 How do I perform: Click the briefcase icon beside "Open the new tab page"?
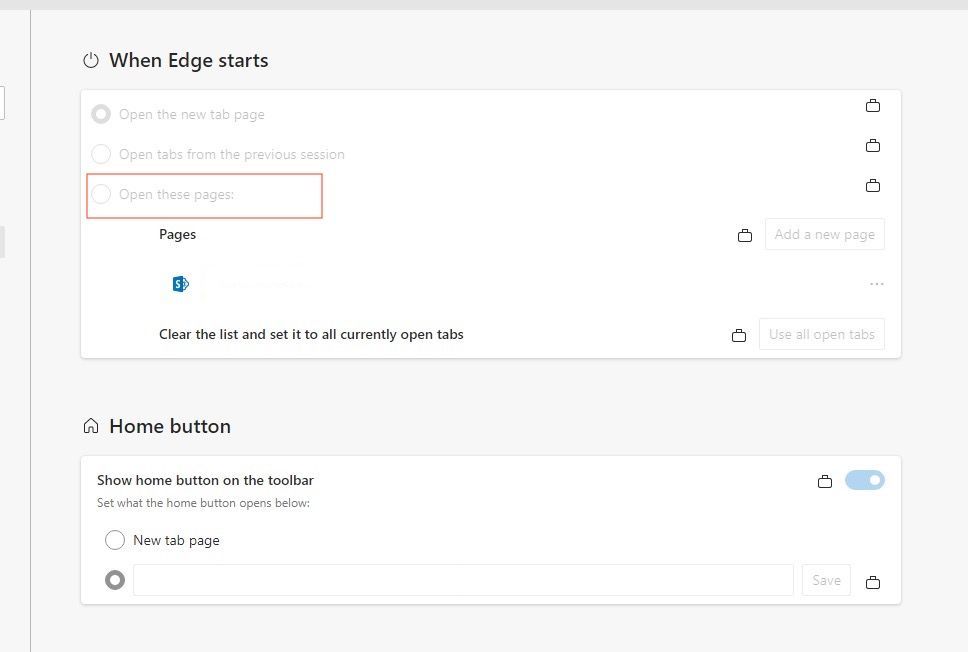click(873, 106)
